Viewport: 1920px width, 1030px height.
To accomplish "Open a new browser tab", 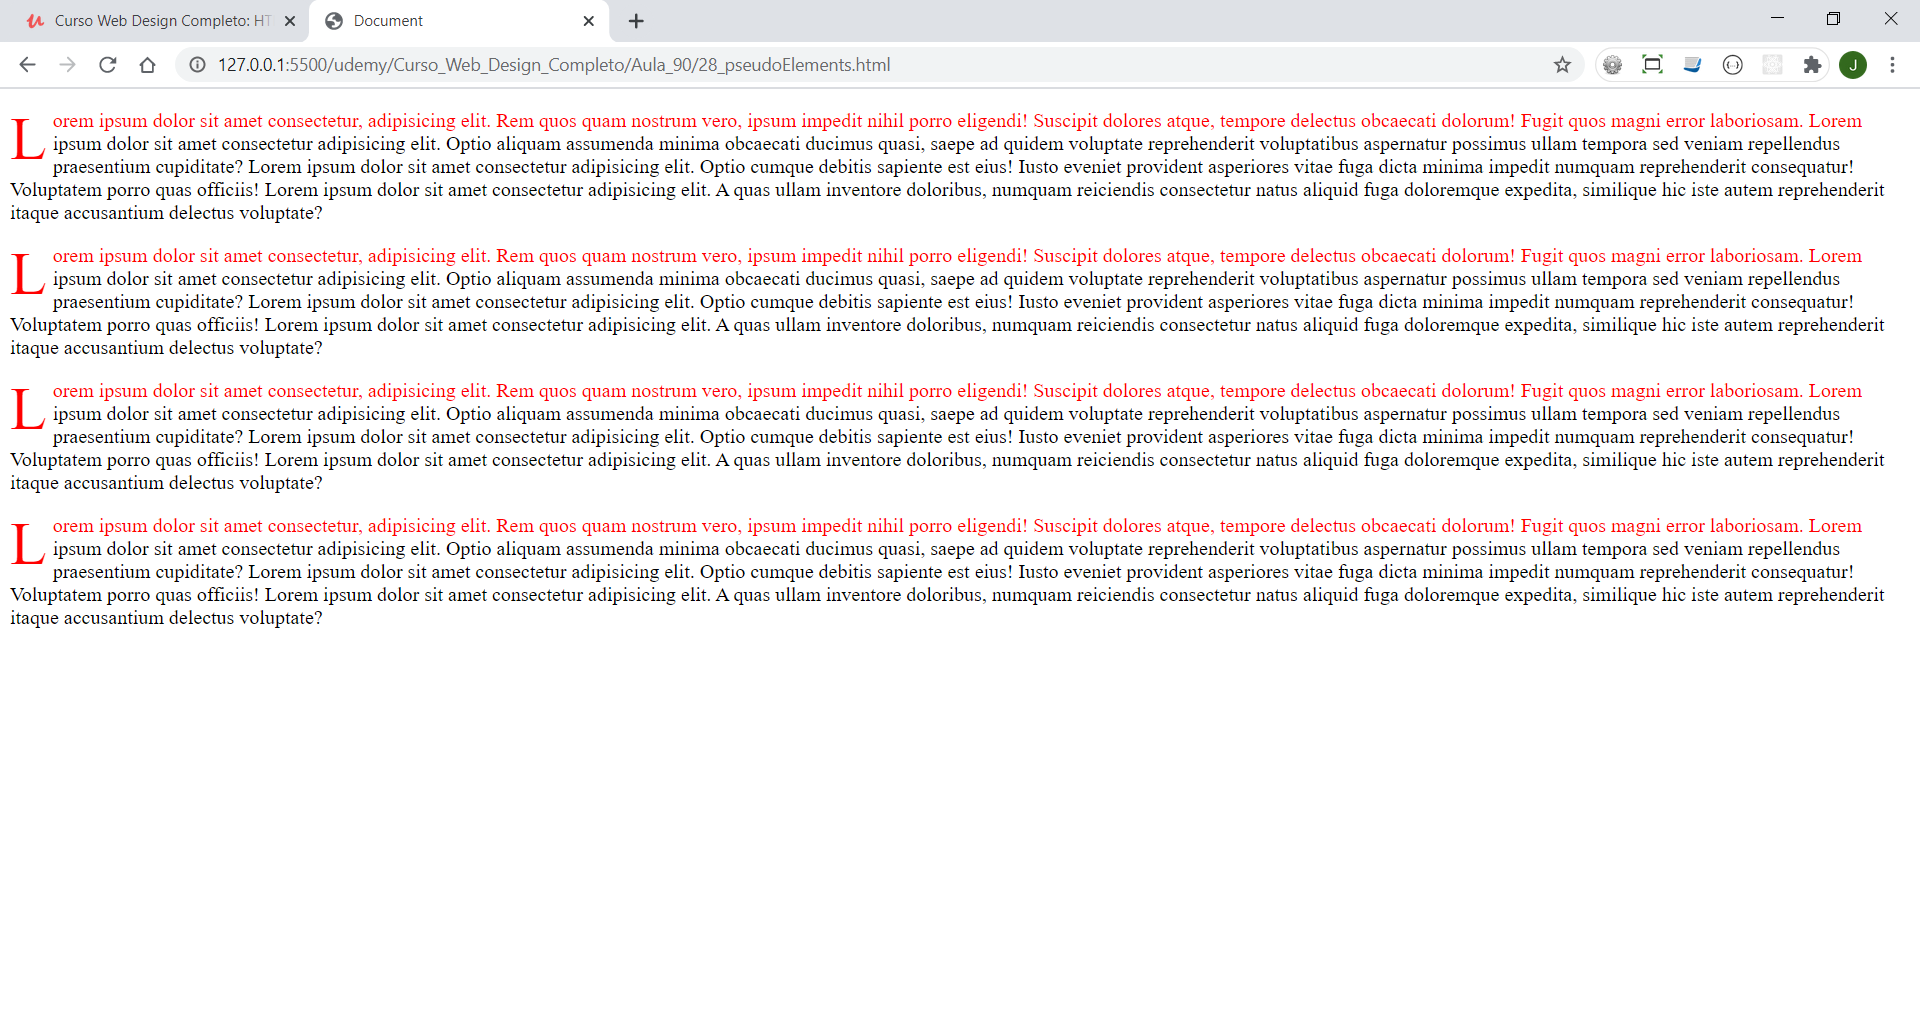I will point(636,21).
